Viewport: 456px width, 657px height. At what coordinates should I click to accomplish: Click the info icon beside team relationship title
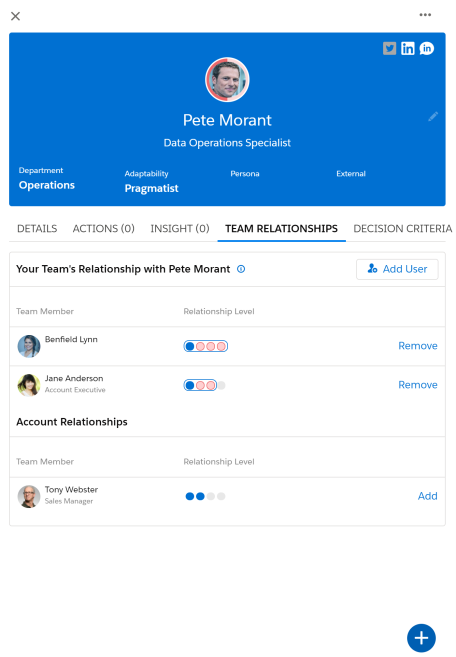(x=241, y=269)
